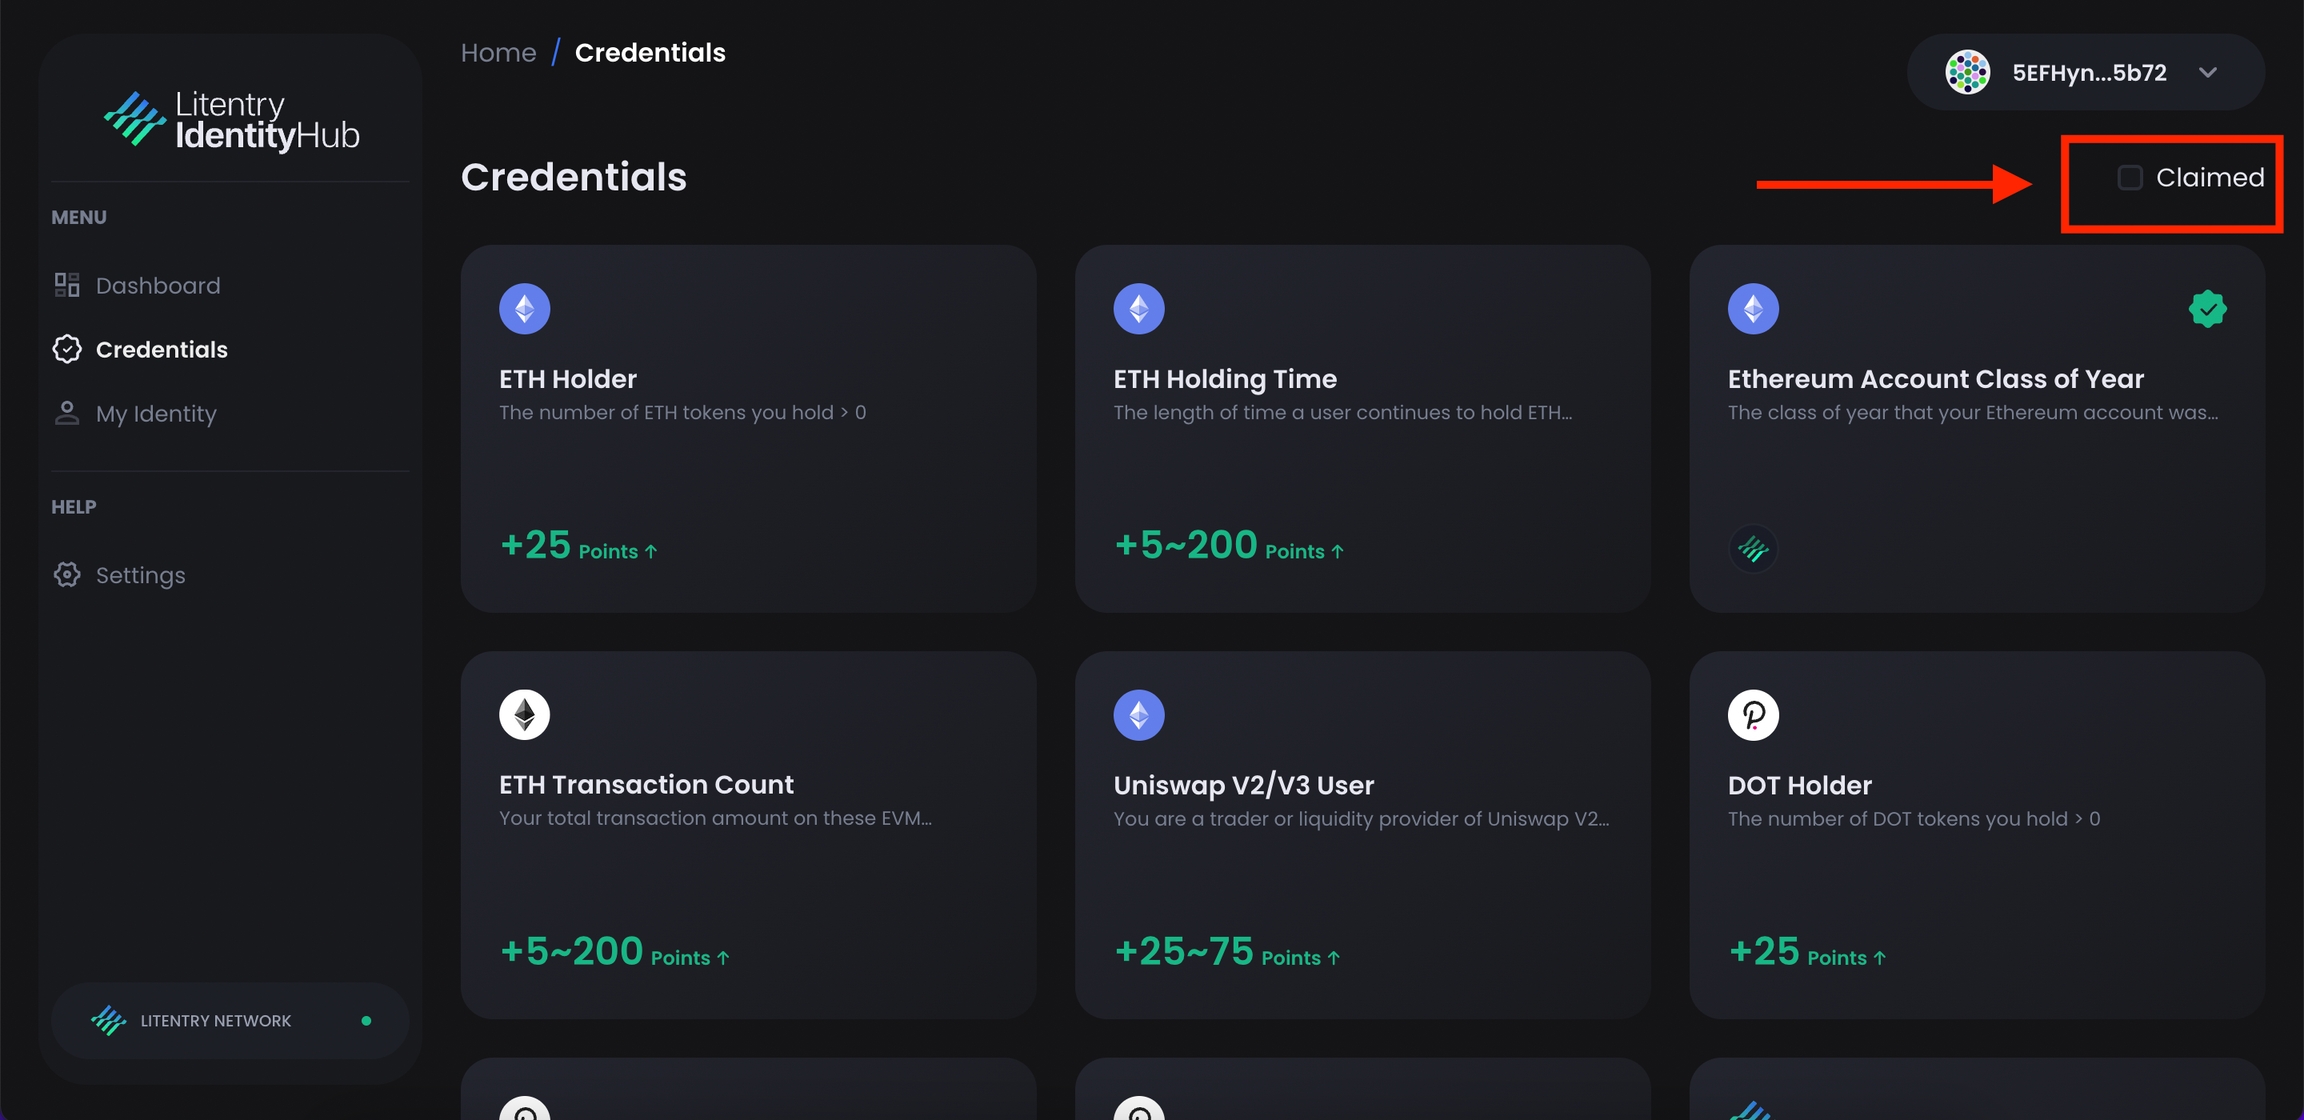2304x1120 pixels.
Task: Click the green verified badge on Ethereum Account card
Action: 2207,309
